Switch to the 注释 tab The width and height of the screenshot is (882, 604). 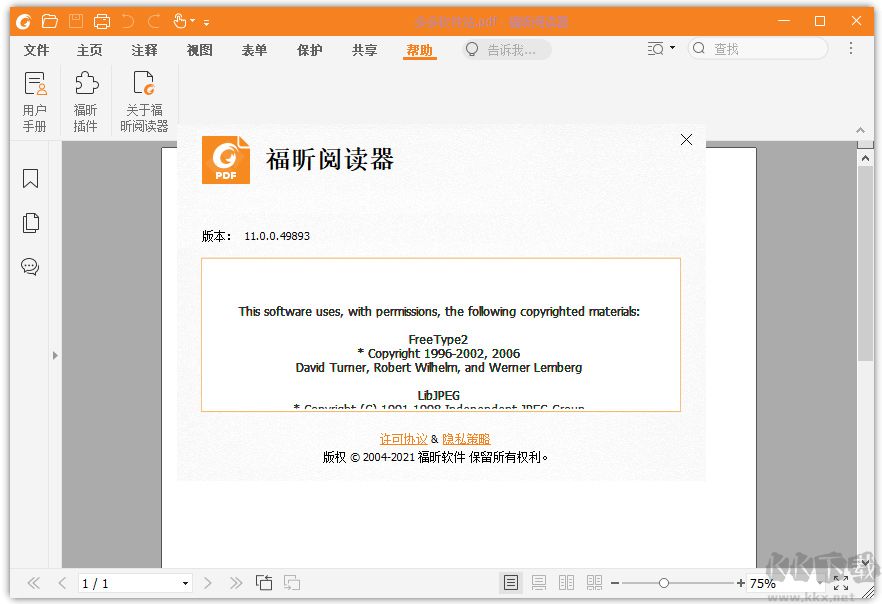(x=145, y=50)
